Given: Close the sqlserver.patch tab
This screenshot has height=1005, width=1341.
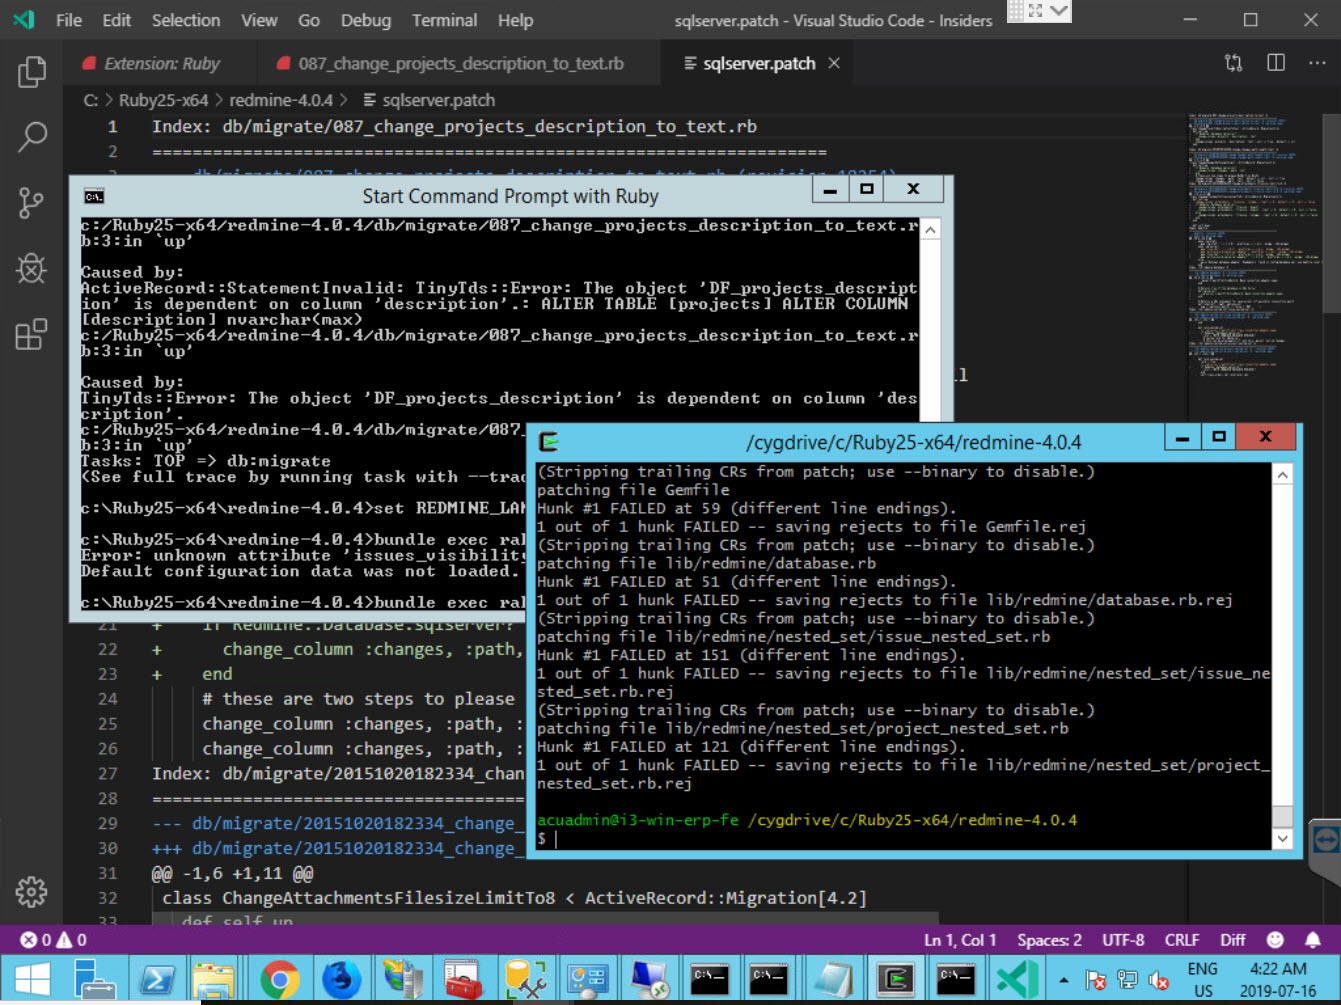Looking at the screenshot, I should [x=834, y=63].
